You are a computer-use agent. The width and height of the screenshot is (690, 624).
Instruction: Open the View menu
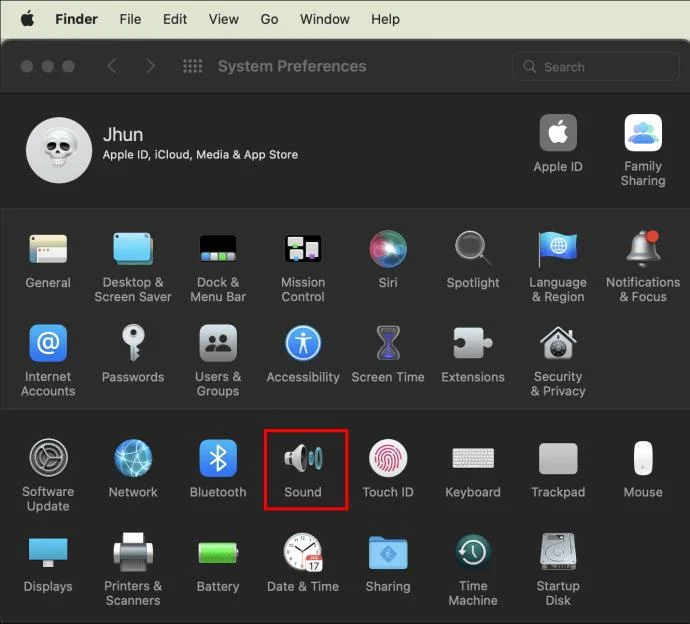coord(224,19)
